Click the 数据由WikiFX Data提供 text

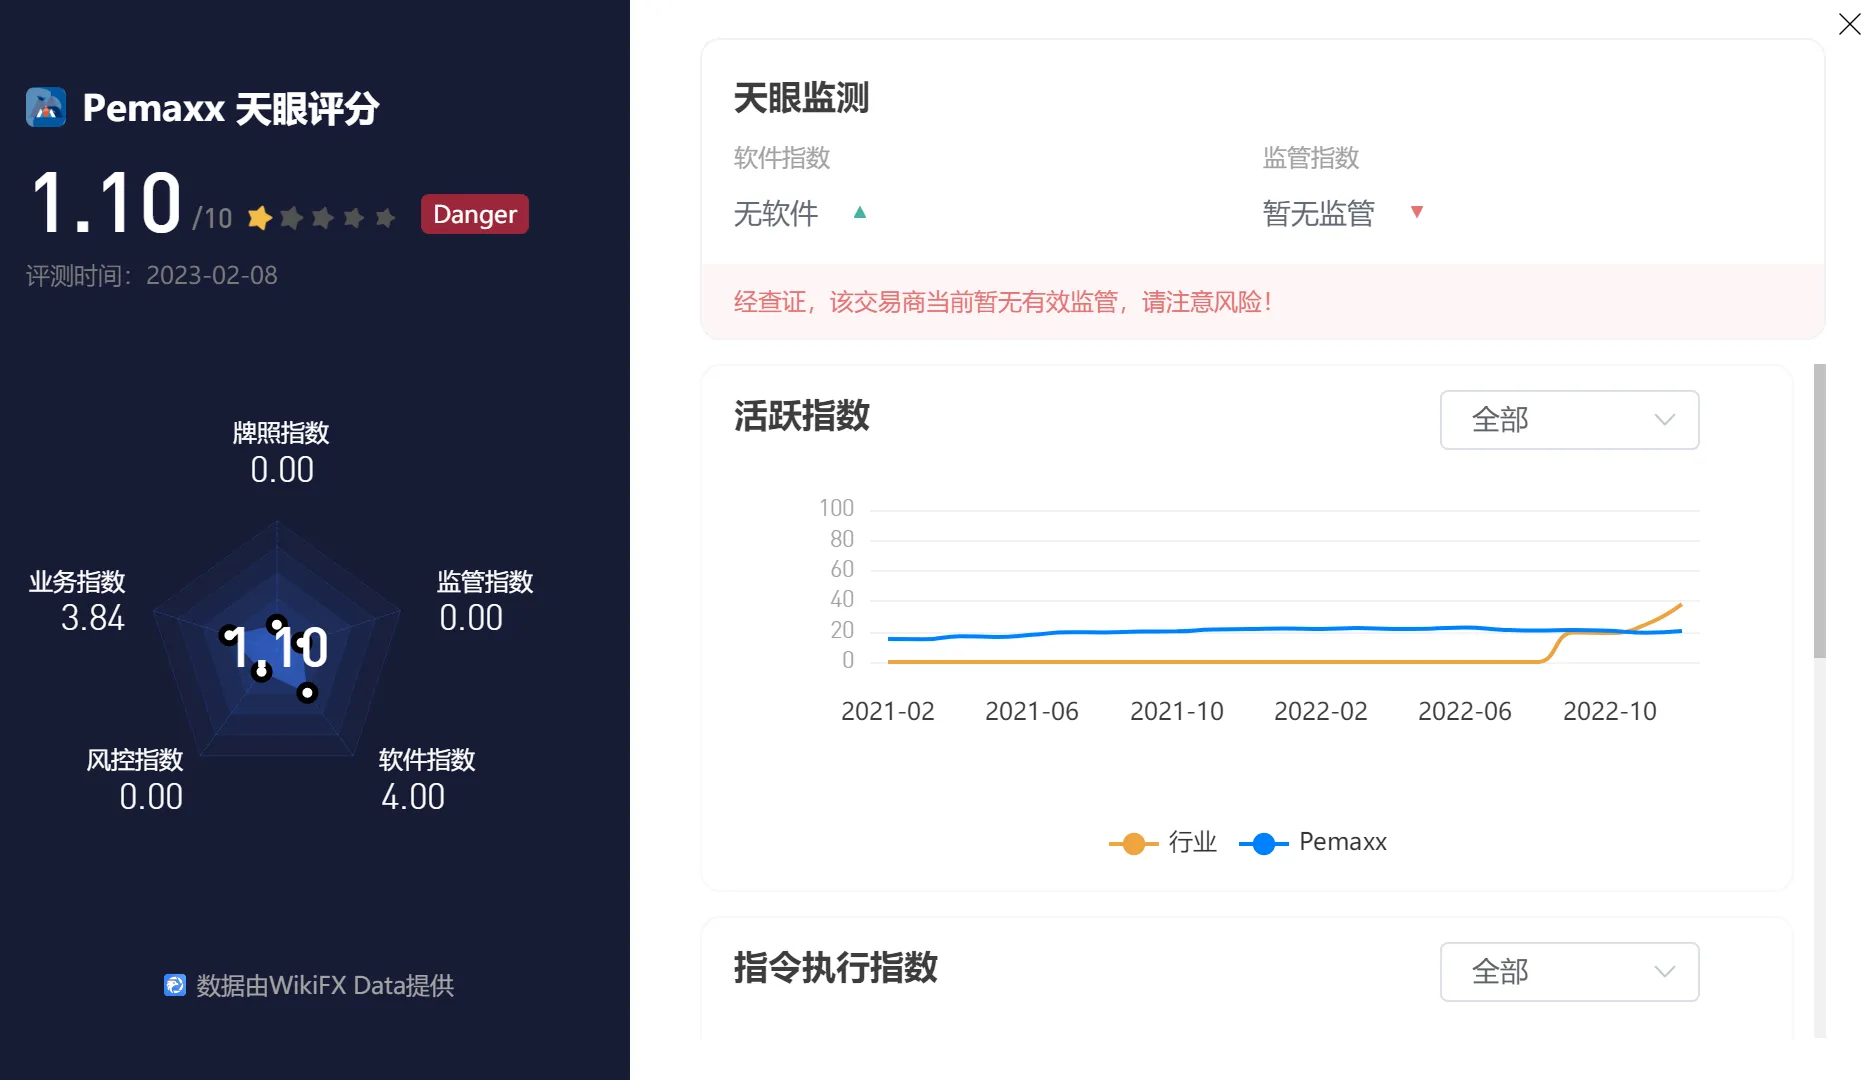coord(325,985)
